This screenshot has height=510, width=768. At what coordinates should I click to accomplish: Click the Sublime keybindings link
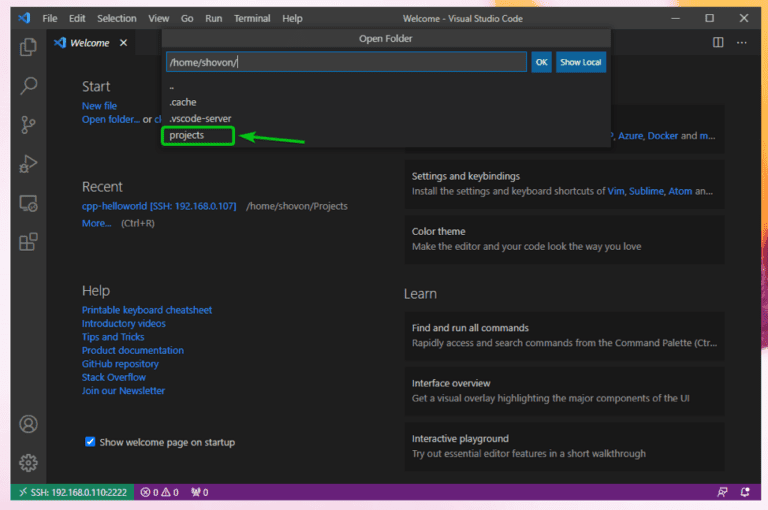coord(646,191)
